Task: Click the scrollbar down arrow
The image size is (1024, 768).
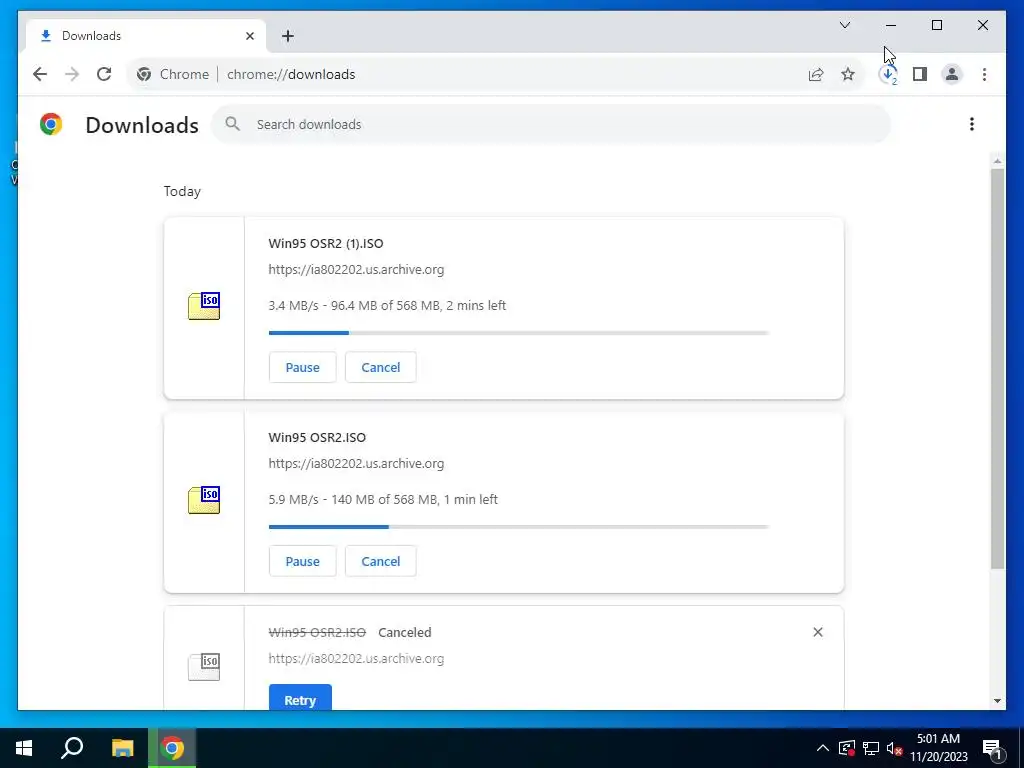Action: pyautogui.click(x=997, y=701)
